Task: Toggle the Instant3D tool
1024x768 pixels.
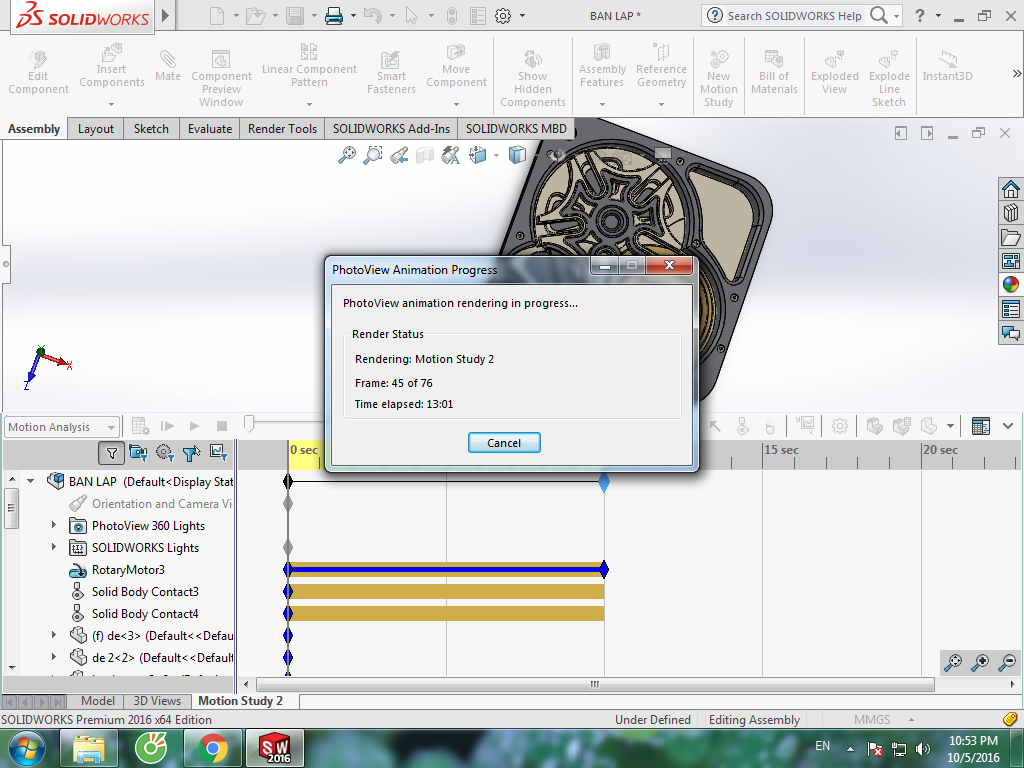Action: [947, 66]
